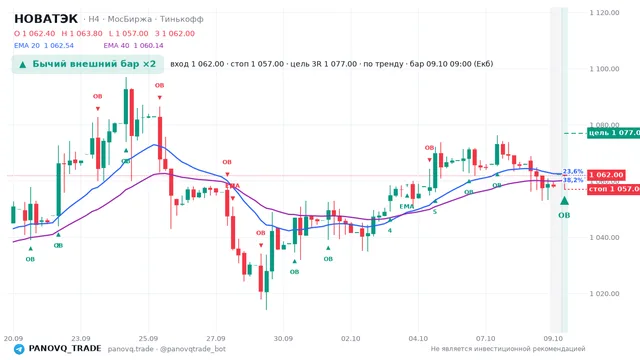Viewport: 640px width, 360px height.
Task: Click the green wave number 5 label
Action: 435,212
